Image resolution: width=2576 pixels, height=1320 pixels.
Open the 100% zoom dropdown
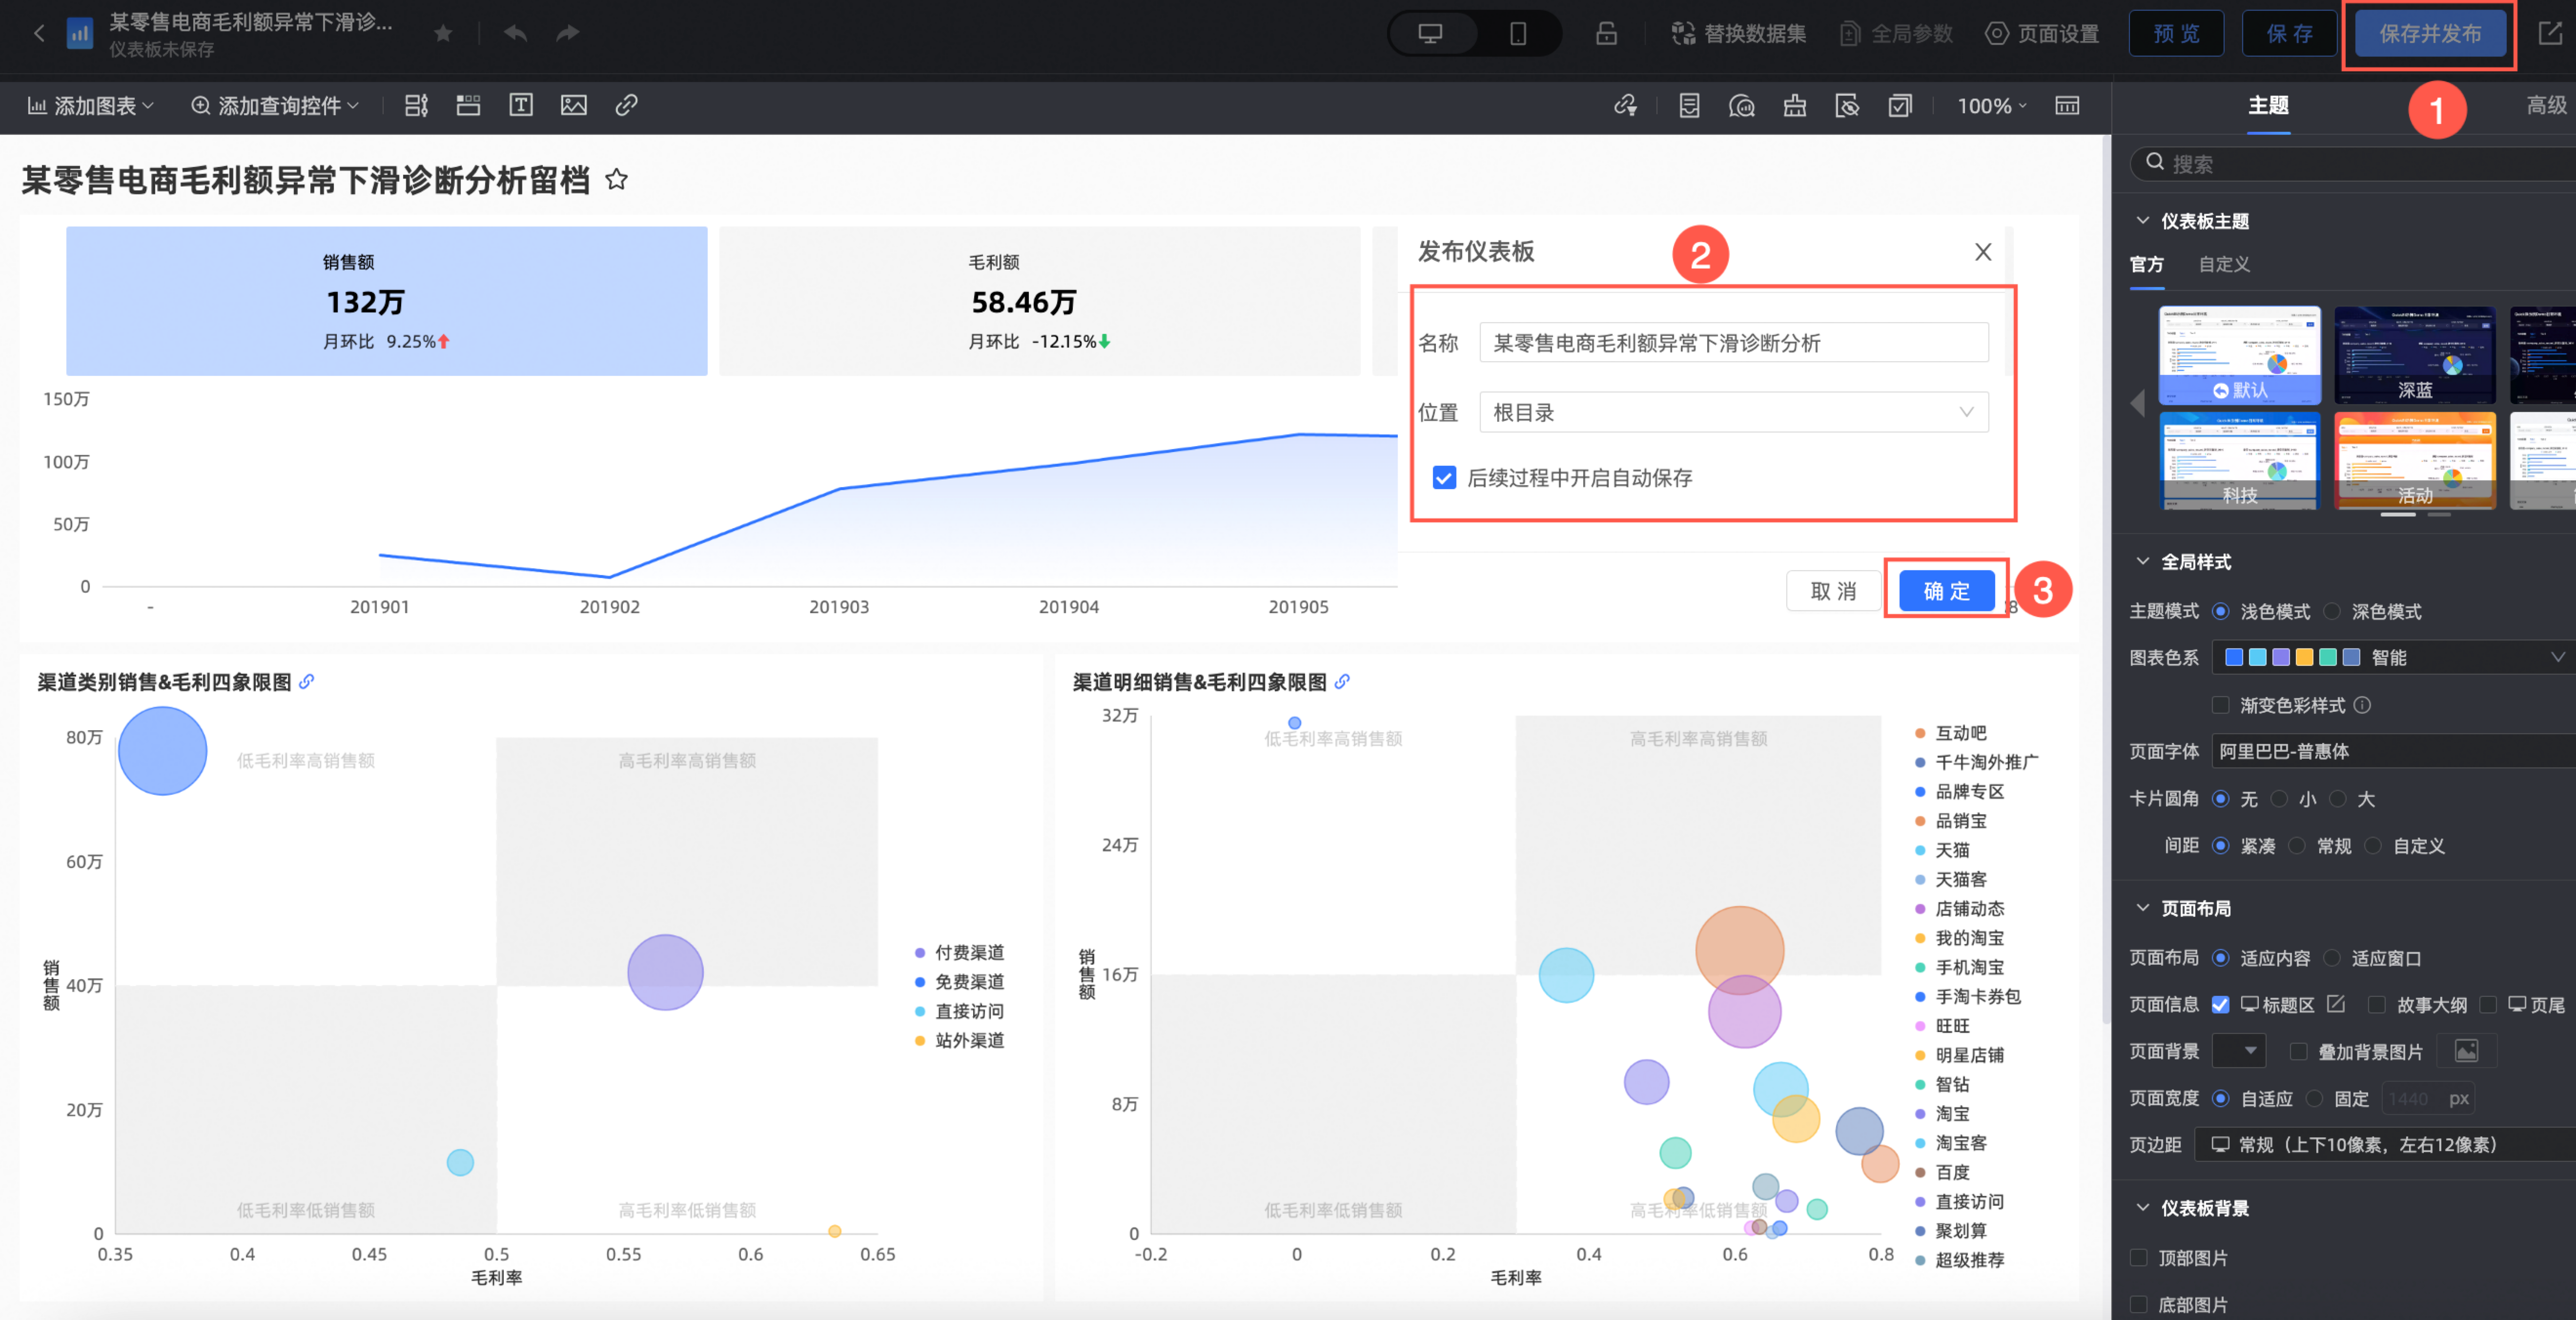pyautogui.click(x=1991, y=105)
